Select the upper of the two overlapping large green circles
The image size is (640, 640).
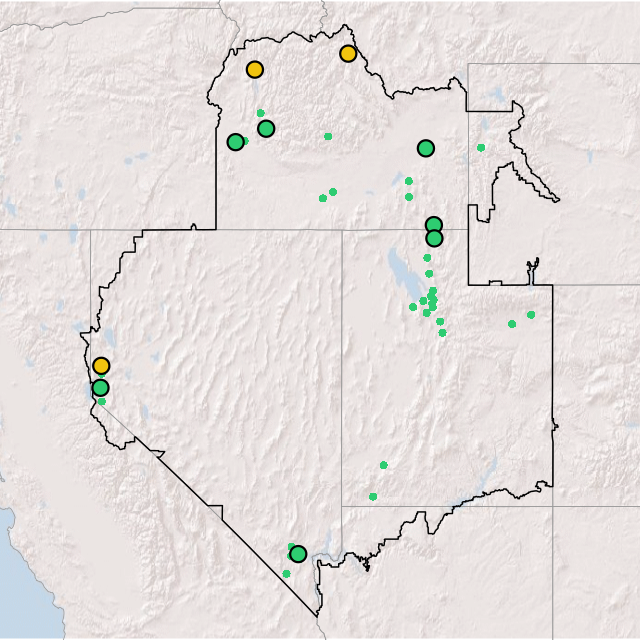tap(434, 224)
